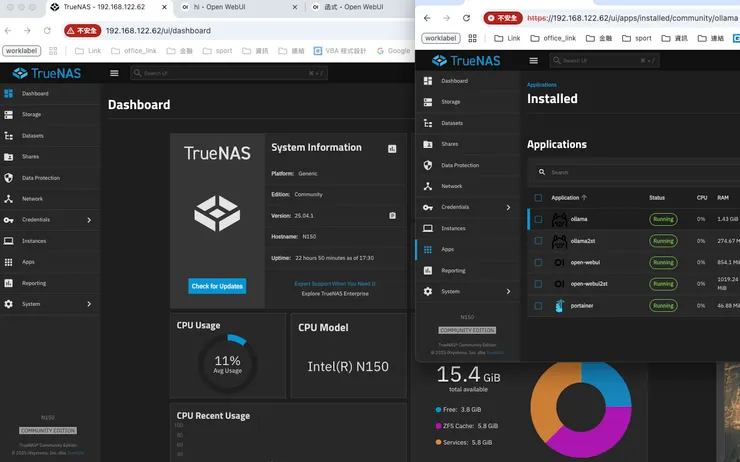
Task: Open Credentials menu item in left sidebar
Action: [50, 220]
